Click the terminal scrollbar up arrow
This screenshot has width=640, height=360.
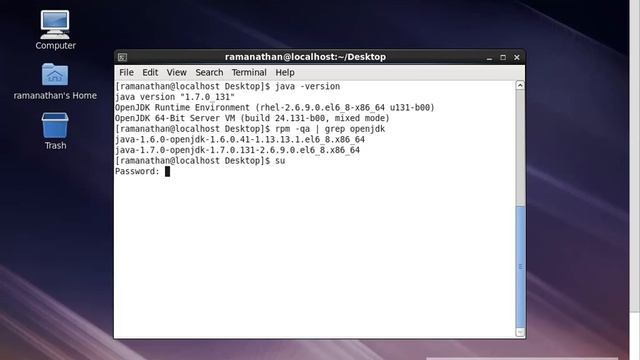point(520,85)
